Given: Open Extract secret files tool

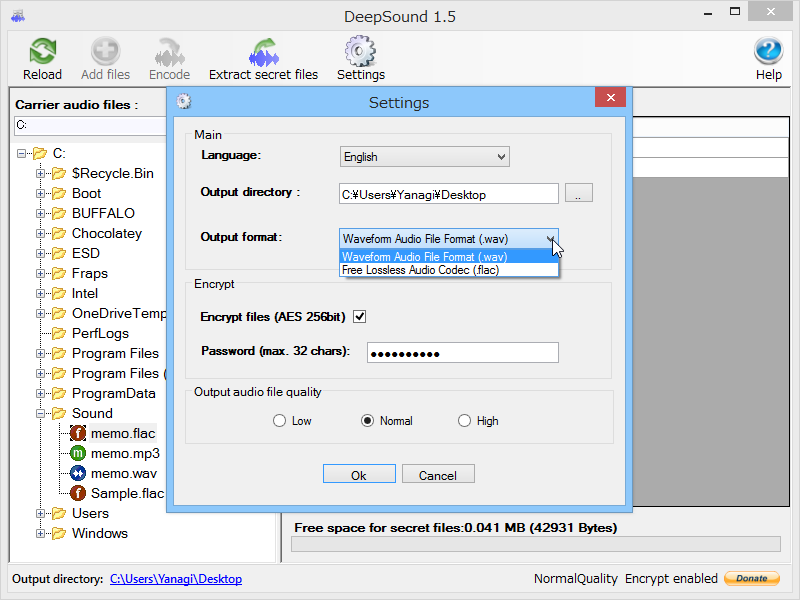Looking at the screenshot, I should pyautogui.click(x=263, y=59).
